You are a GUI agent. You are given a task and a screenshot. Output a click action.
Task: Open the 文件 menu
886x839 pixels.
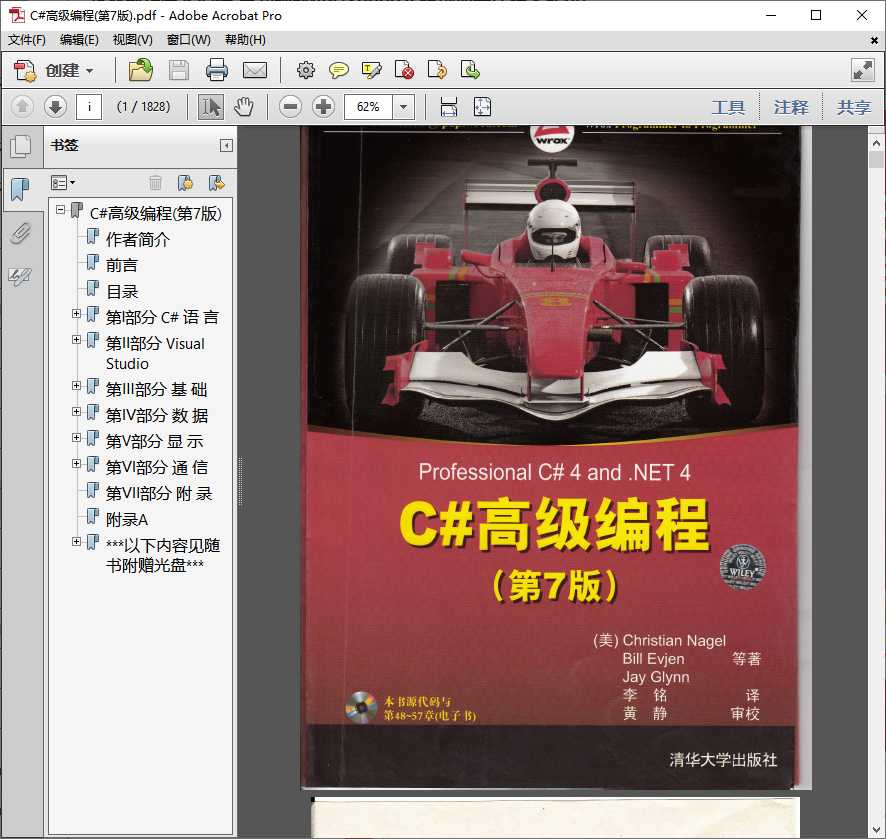coord(27,40)
